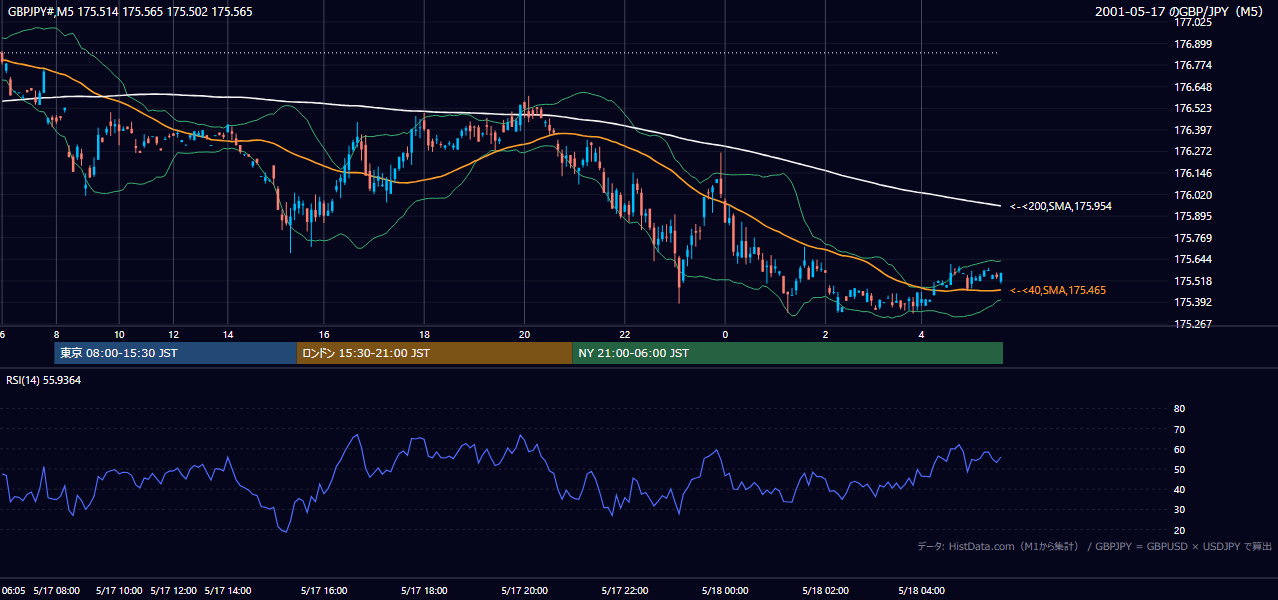The width and height of the screenshot is (1278, 600).
Task: Click hour mark 8 on price chart axis
Action: pyautogui.click(x=56, y=334)
